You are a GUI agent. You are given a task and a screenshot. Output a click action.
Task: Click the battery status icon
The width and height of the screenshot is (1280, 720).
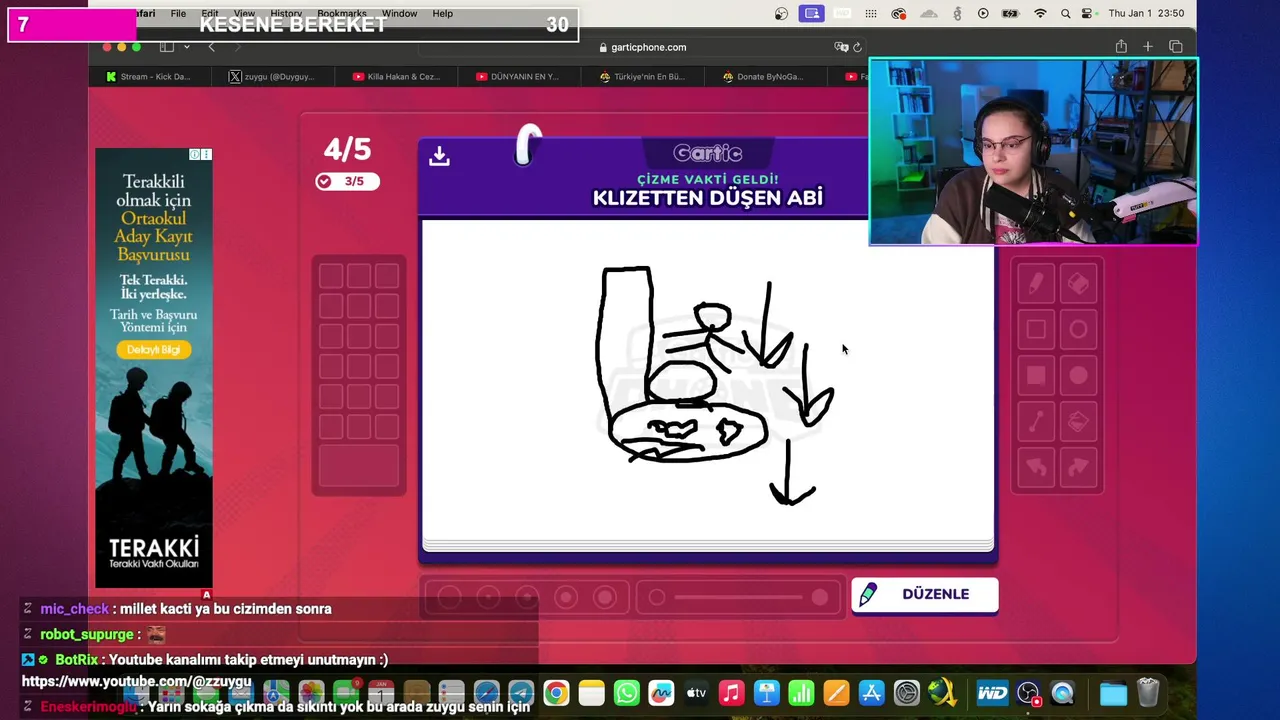click(1011, 13)
